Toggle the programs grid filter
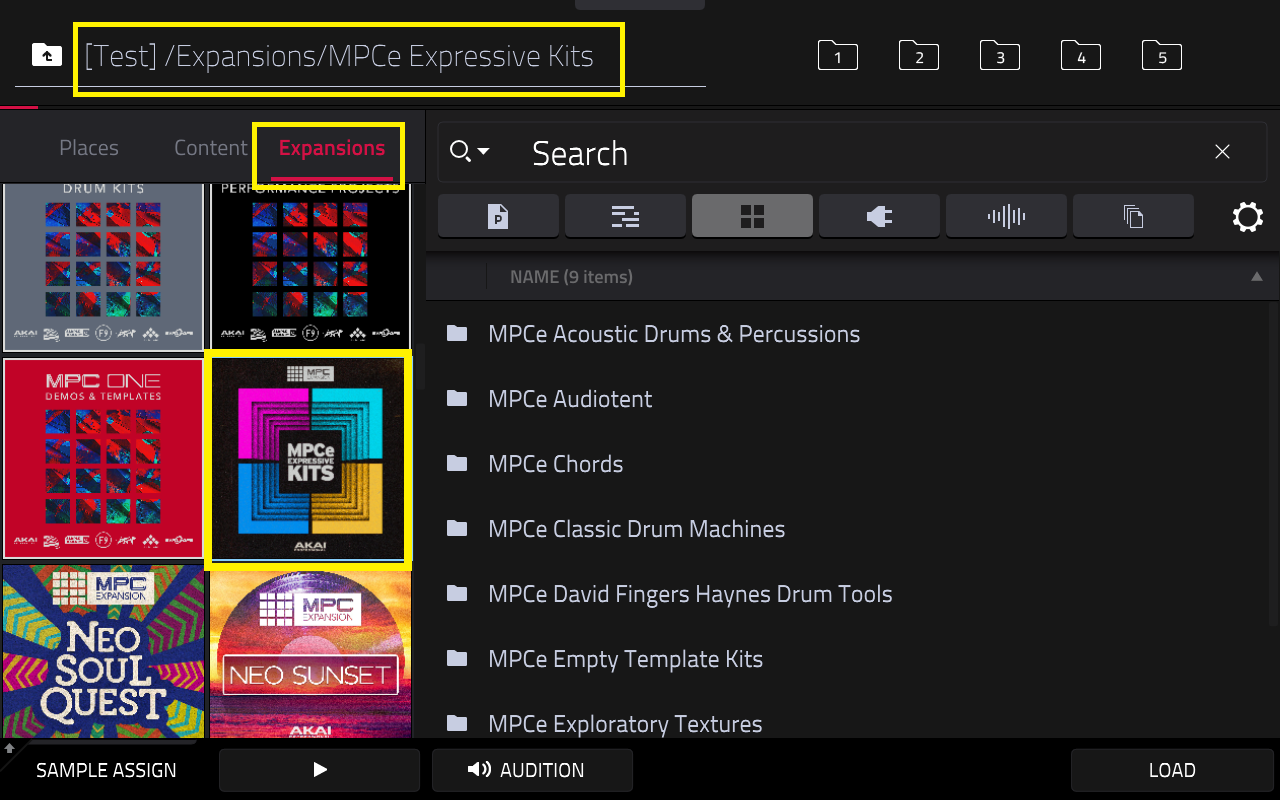 click(752, 216)
